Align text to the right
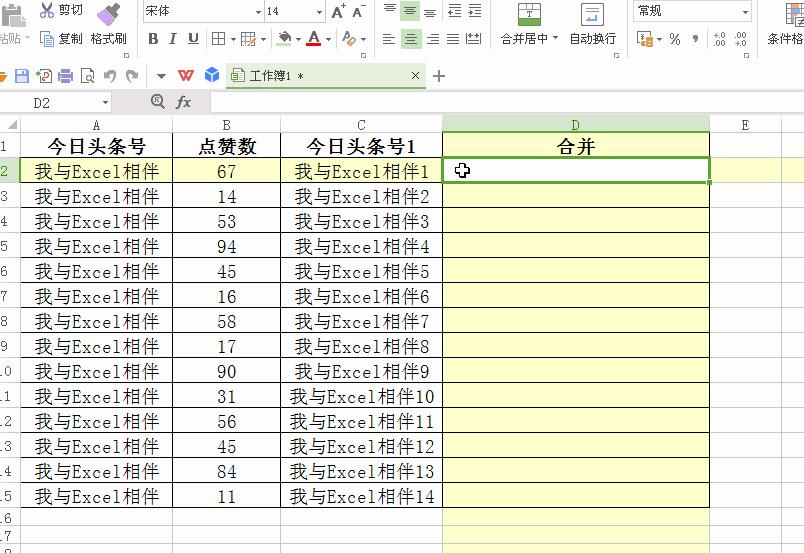Viewport: 804px width, 553px height. pyautogui.click(x=433, y=38)
